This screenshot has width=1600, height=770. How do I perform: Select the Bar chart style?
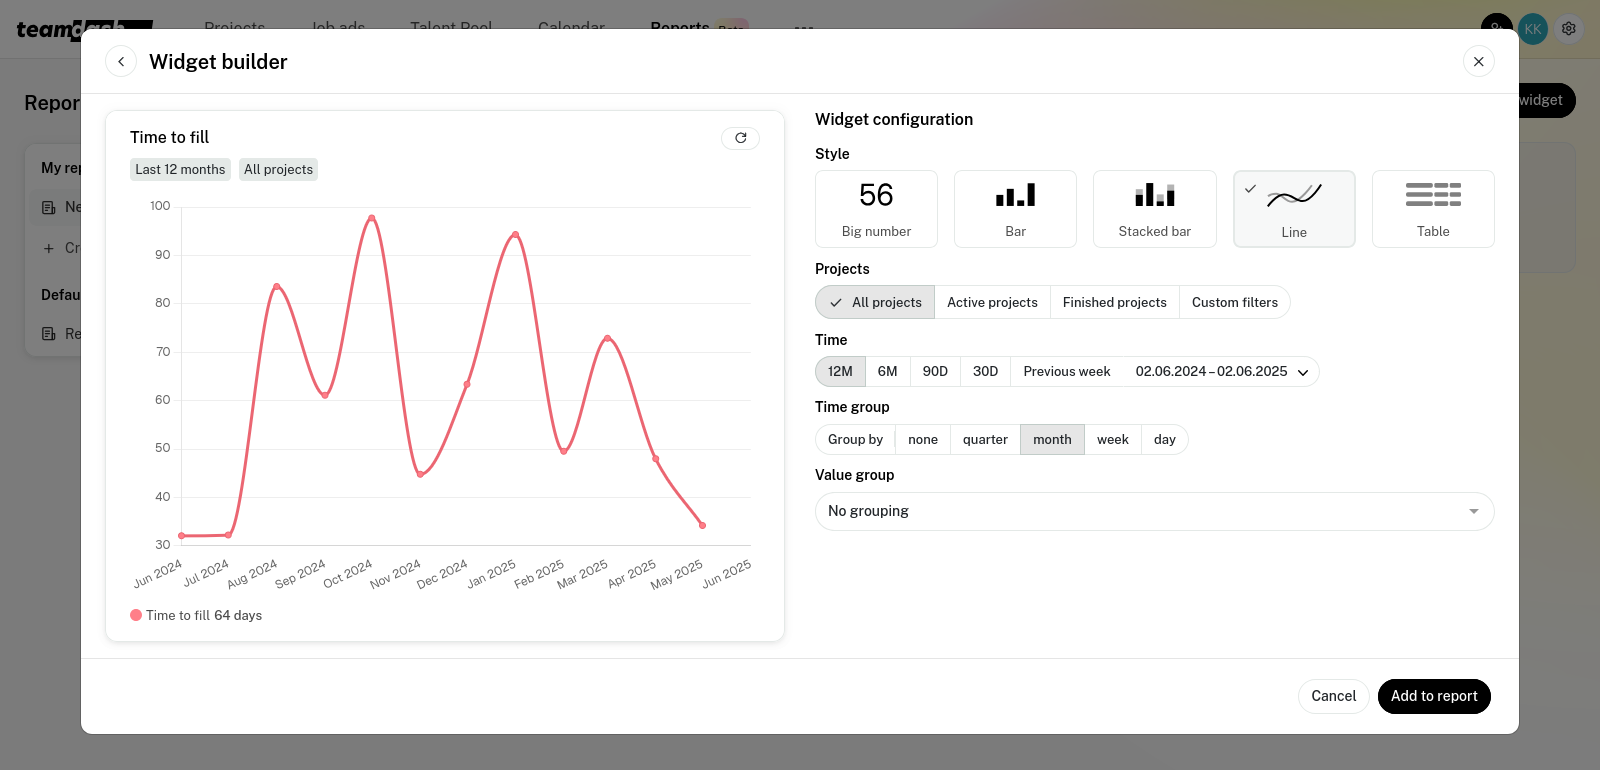(1015, 208)
